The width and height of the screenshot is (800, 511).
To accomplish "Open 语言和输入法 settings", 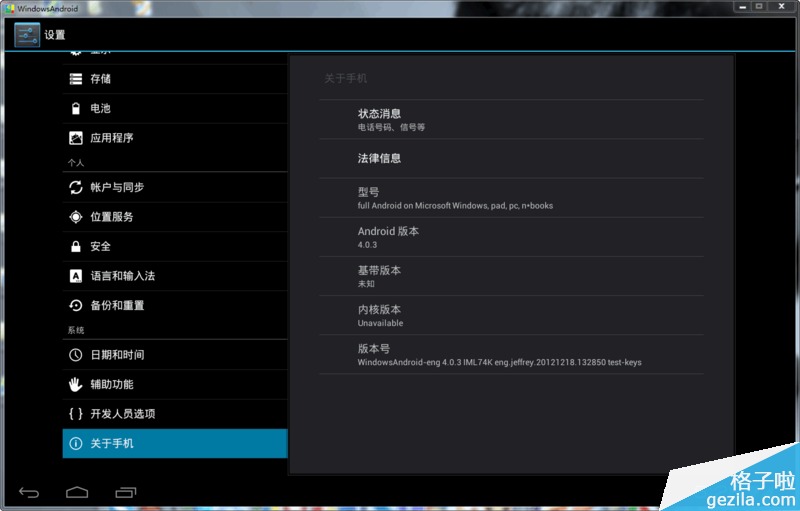I will click(175, 276).
